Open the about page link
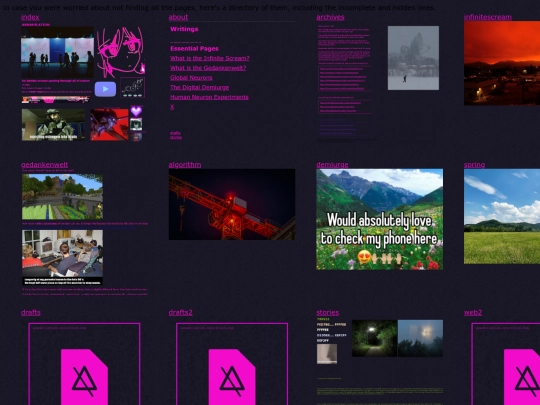The height and width of the screenshot is (405, 540). click(178, 17)
